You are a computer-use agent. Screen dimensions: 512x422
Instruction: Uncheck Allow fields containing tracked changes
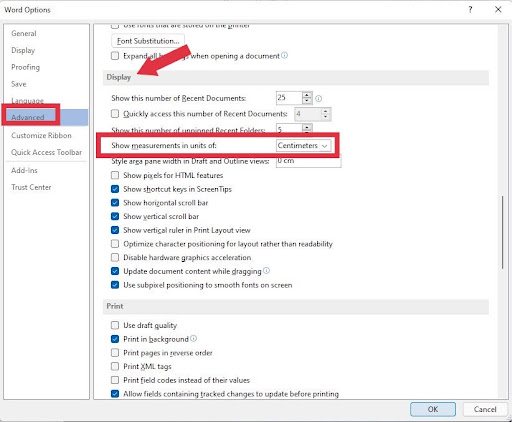coord(115,394)
